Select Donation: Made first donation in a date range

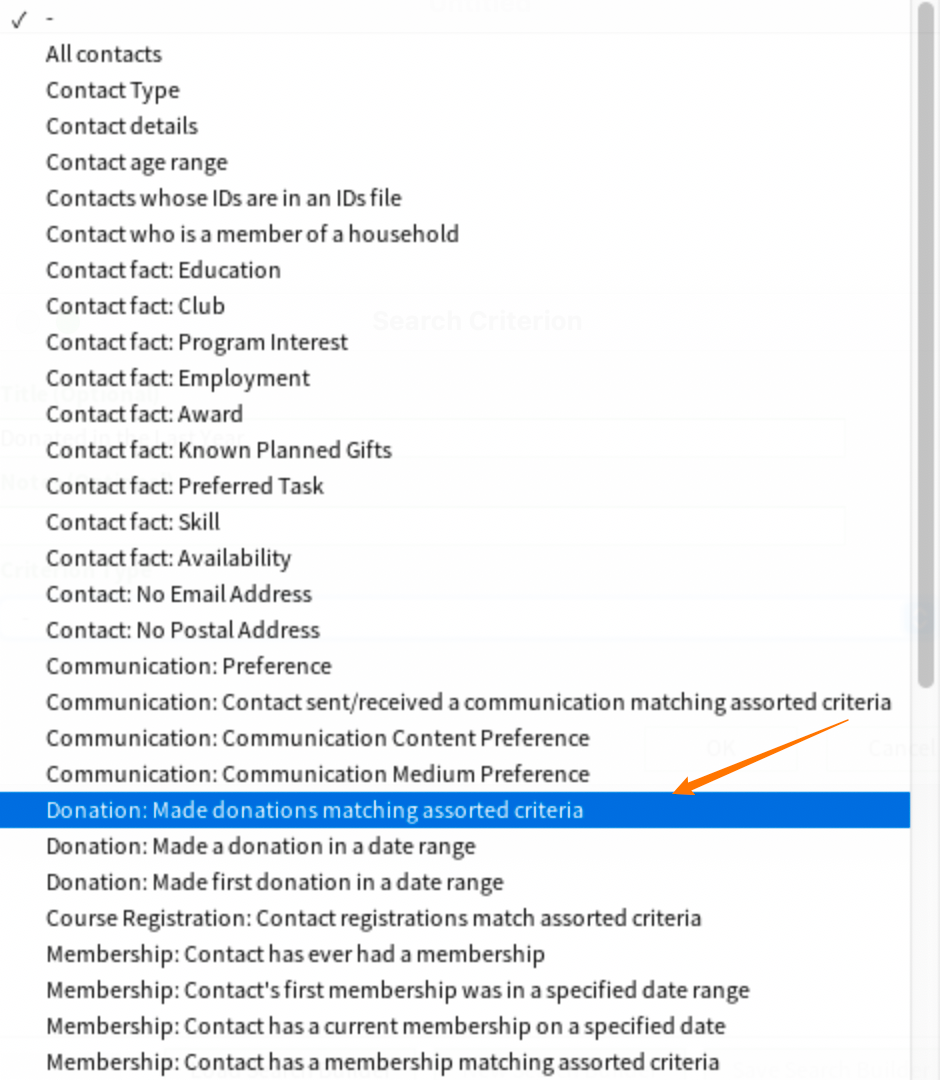[x=455, y=882]
